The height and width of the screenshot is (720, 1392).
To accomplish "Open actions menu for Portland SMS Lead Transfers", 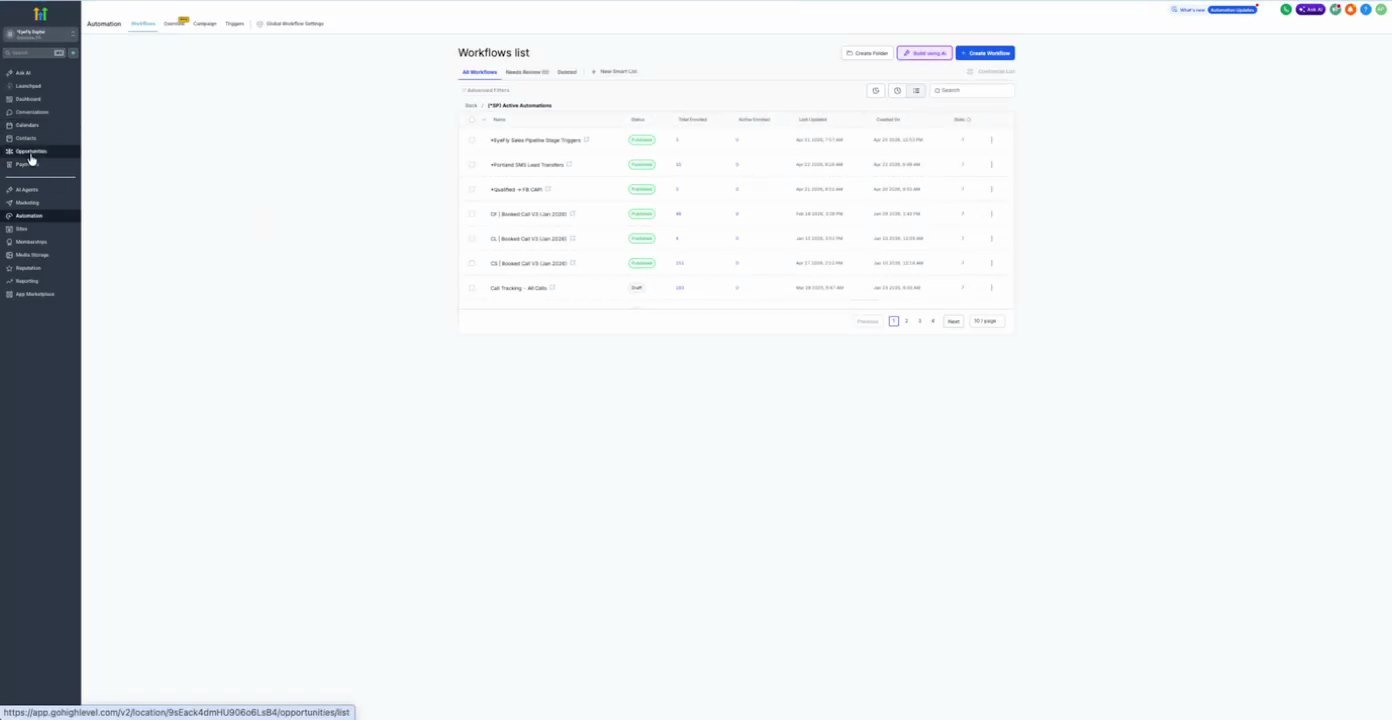I will click(x=992, y=165).
